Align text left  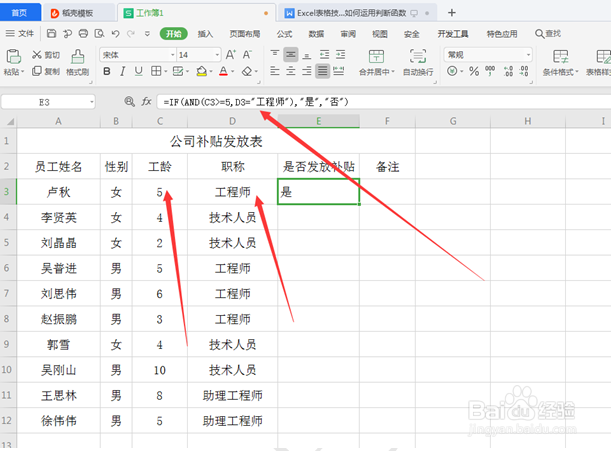pyautogui.click(x=275, y=71)
